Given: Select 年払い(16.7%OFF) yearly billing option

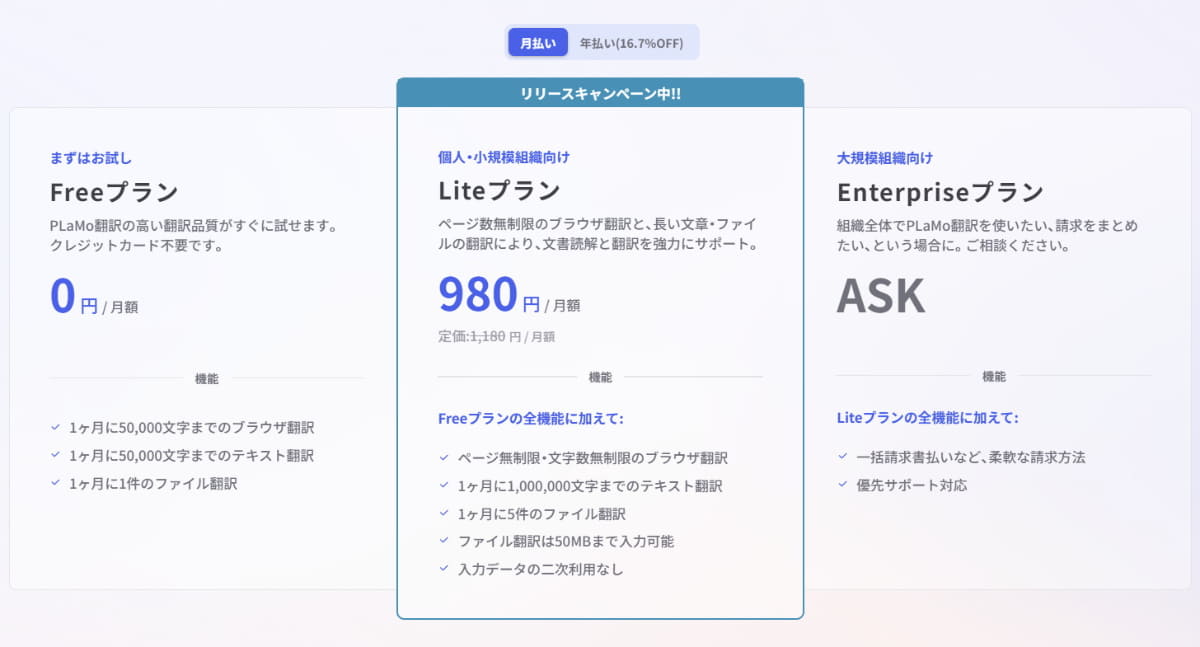Looking at the screenshot, I should click(x=631, y=42).
